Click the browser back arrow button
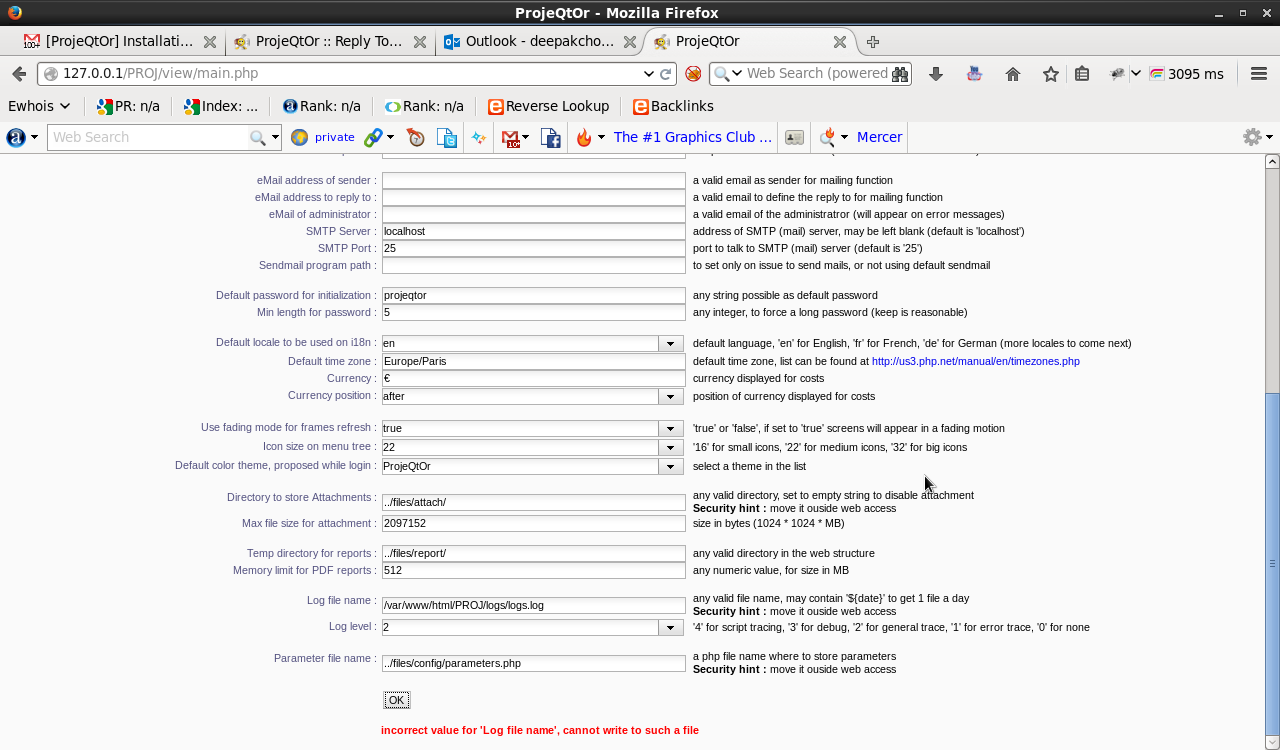This screenshot has width=1280, height=750. click(18, 73)
